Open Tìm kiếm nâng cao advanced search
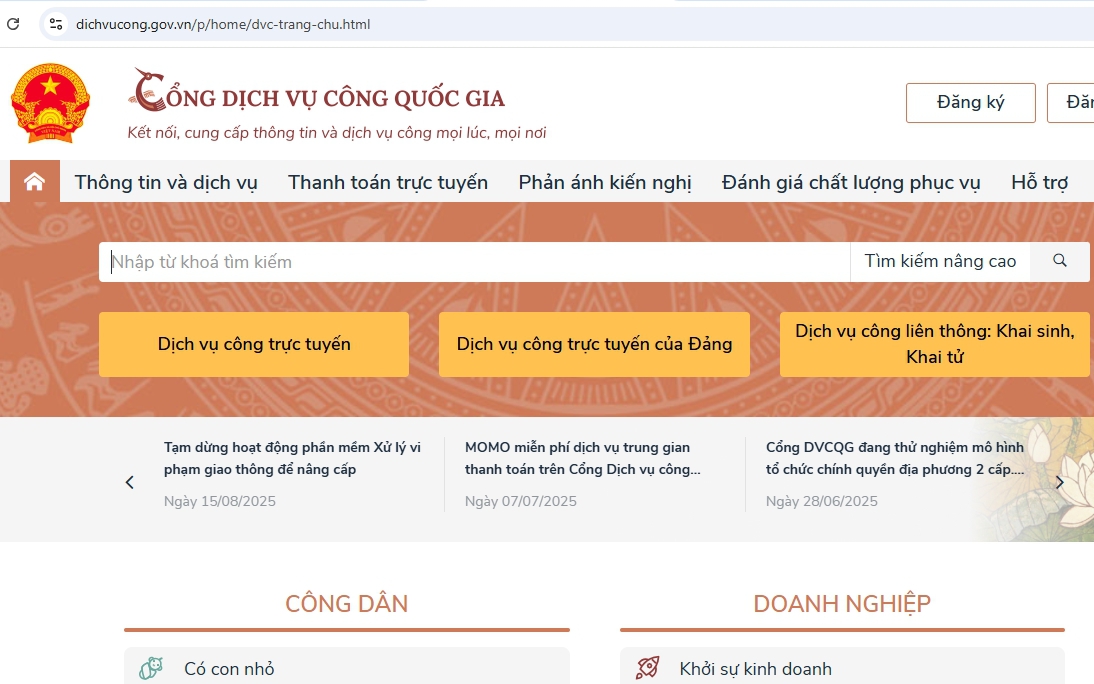Viewport: 1094px width, 684px height. pyautogui.click(x=940, y=261)
